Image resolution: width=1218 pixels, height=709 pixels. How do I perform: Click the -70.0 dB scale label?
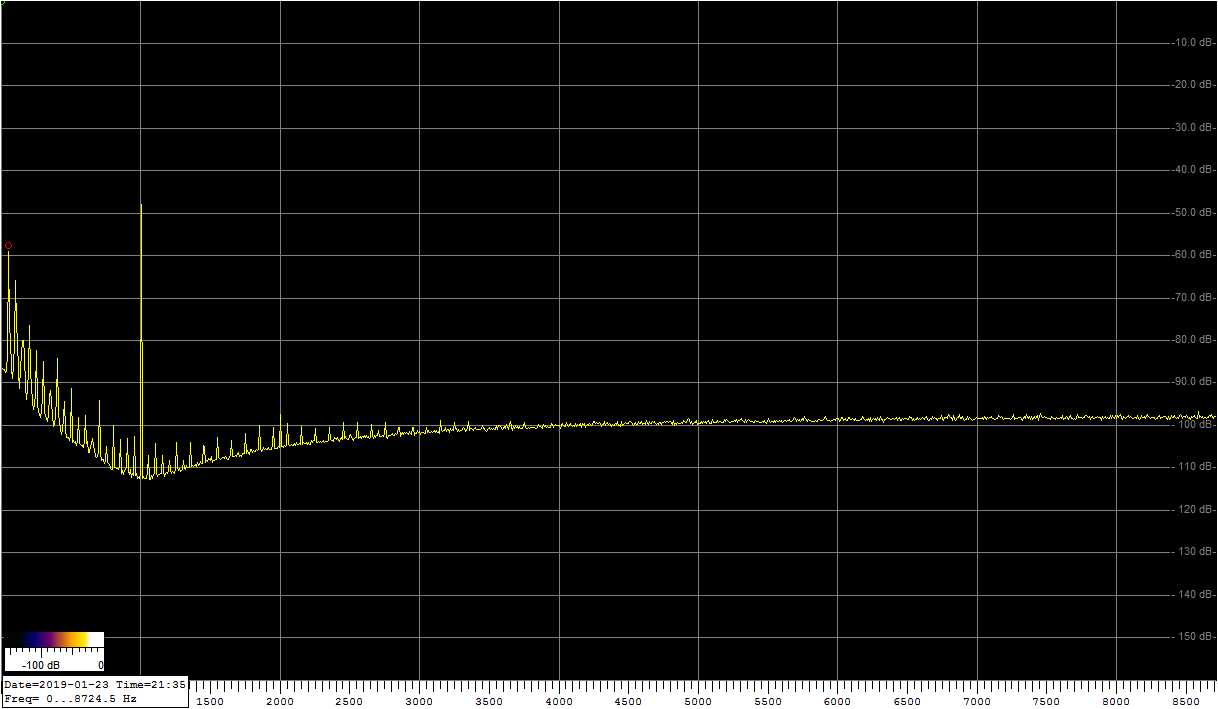coord(1193,297)
